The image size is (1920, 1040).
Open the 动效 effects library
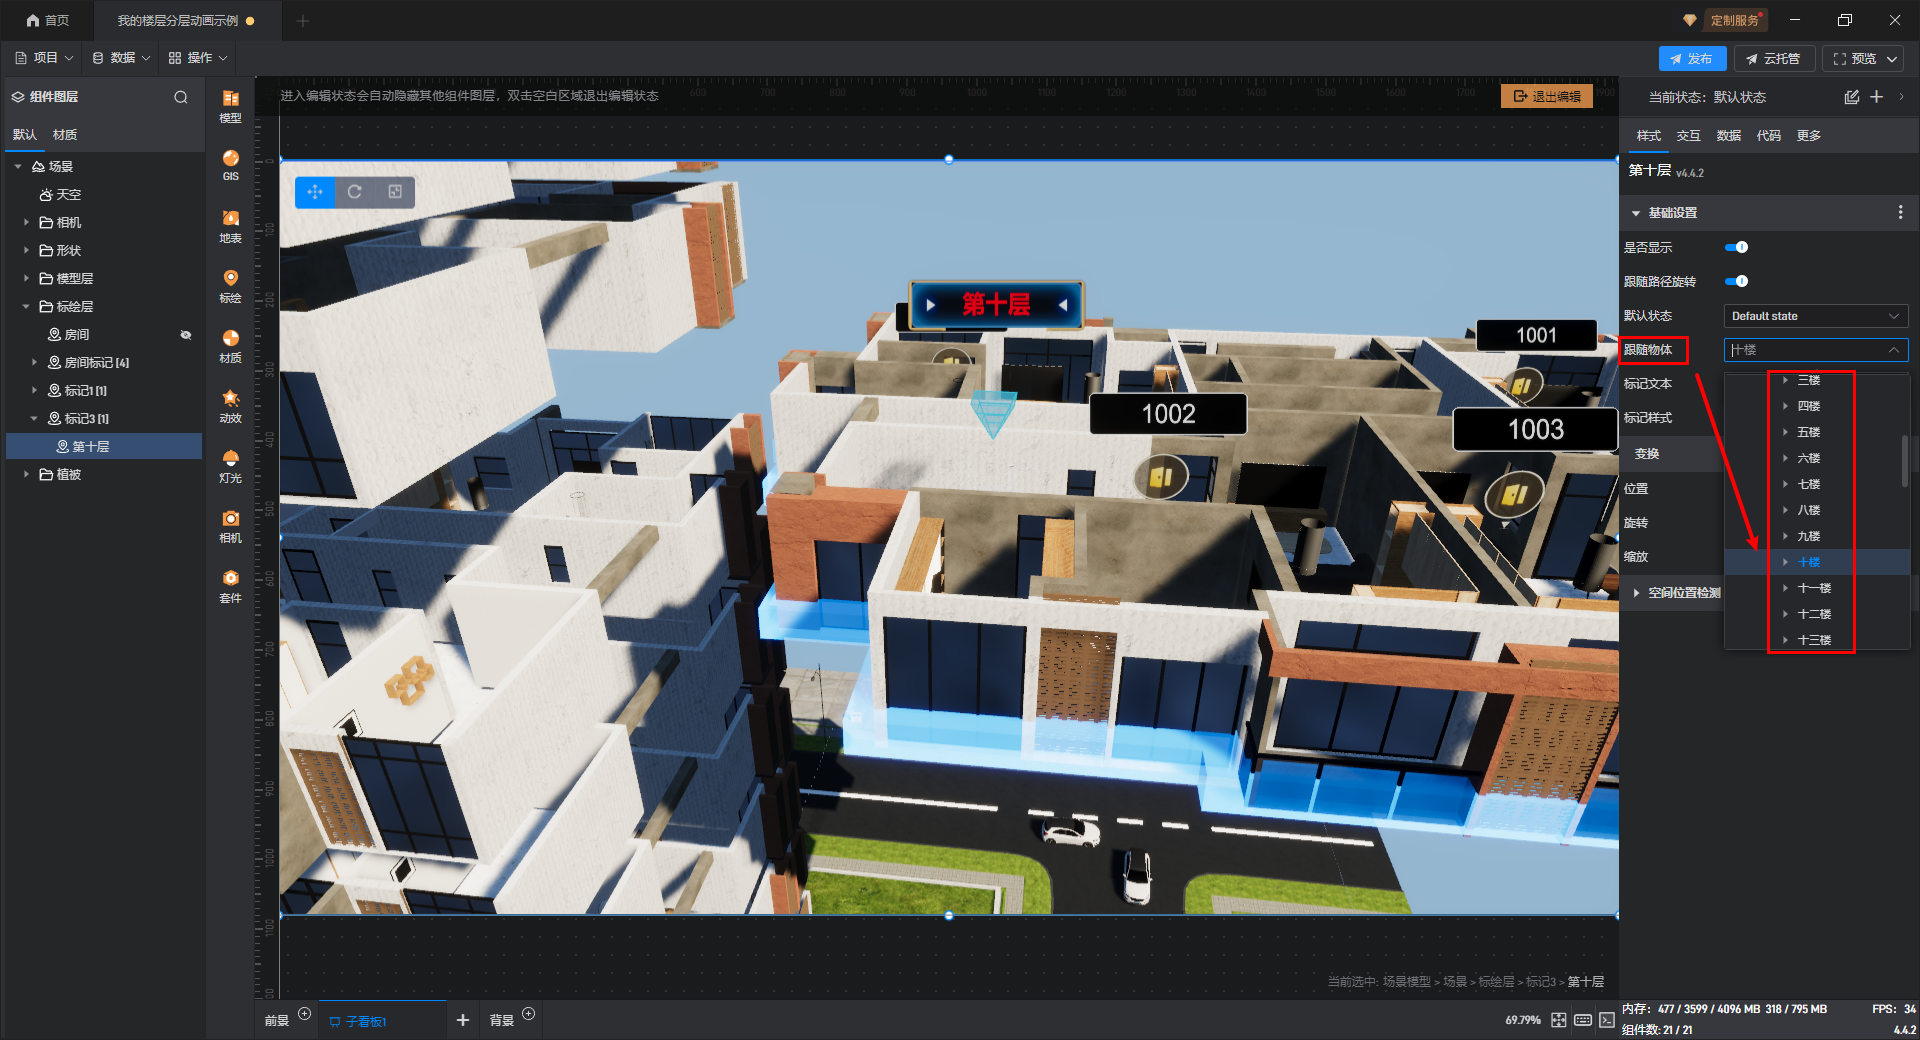(x=230, y=406)
